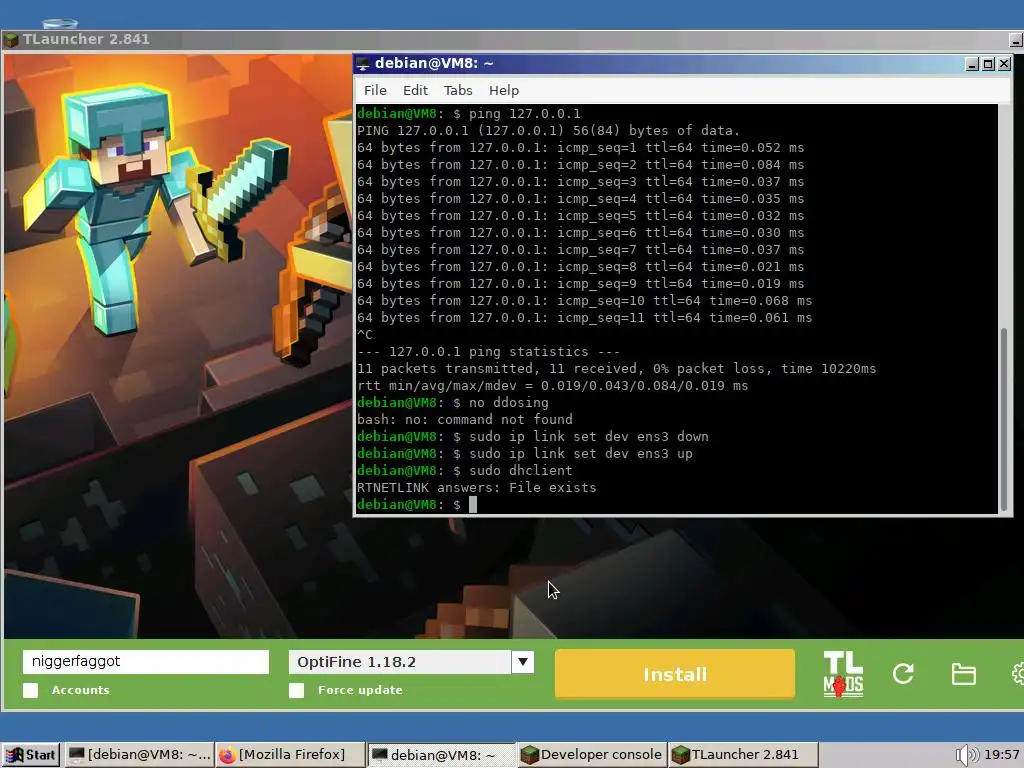Minimize the debian@VM8 terminal window
The width and height of the screenshot is (1024, 768).
pos(972,64)
